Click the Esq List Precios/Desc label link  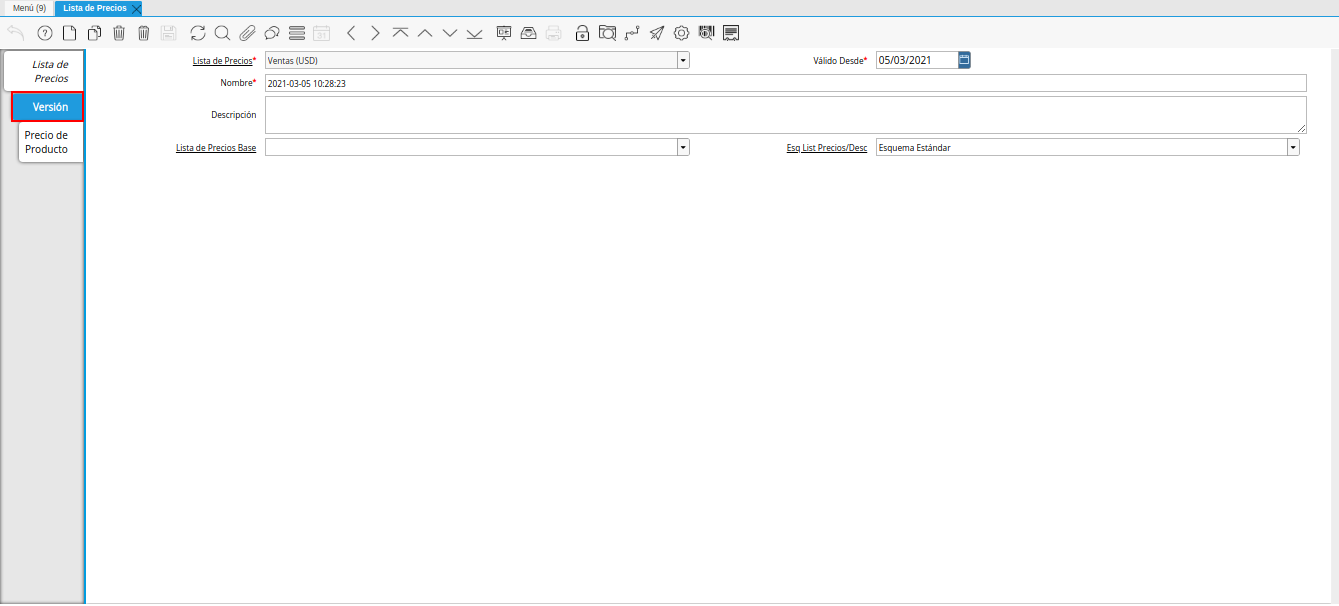point(827,148)
